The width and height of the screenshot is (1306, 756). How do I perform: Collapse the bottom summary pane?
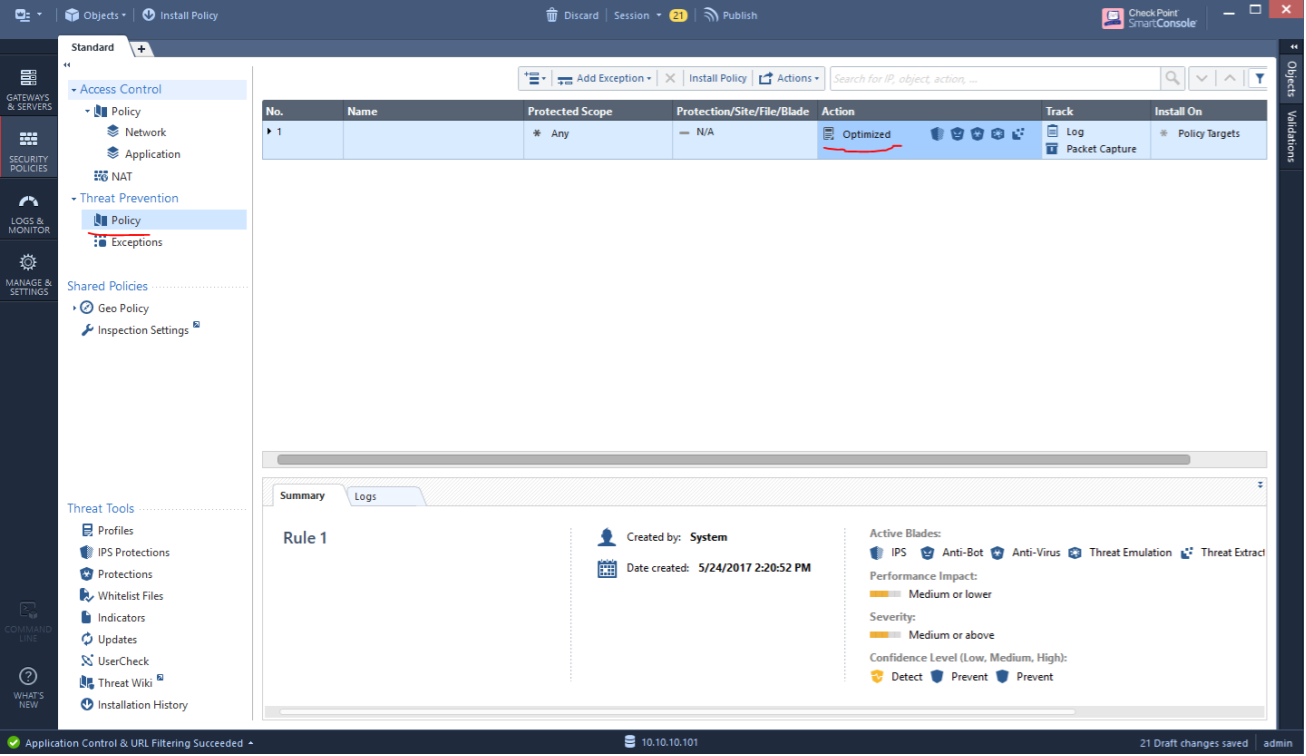pyautogui.click(x=1260, y=484)
